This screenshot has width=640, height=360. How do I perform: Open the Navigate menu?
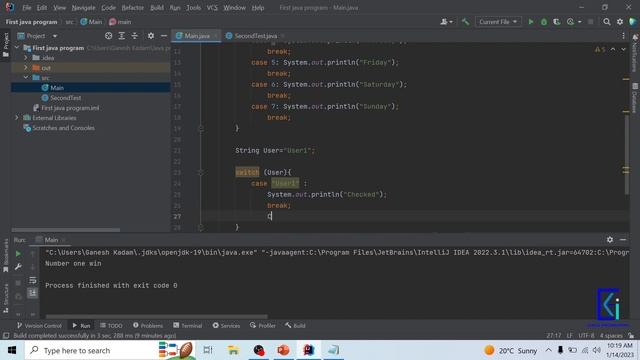pos(83,8)
